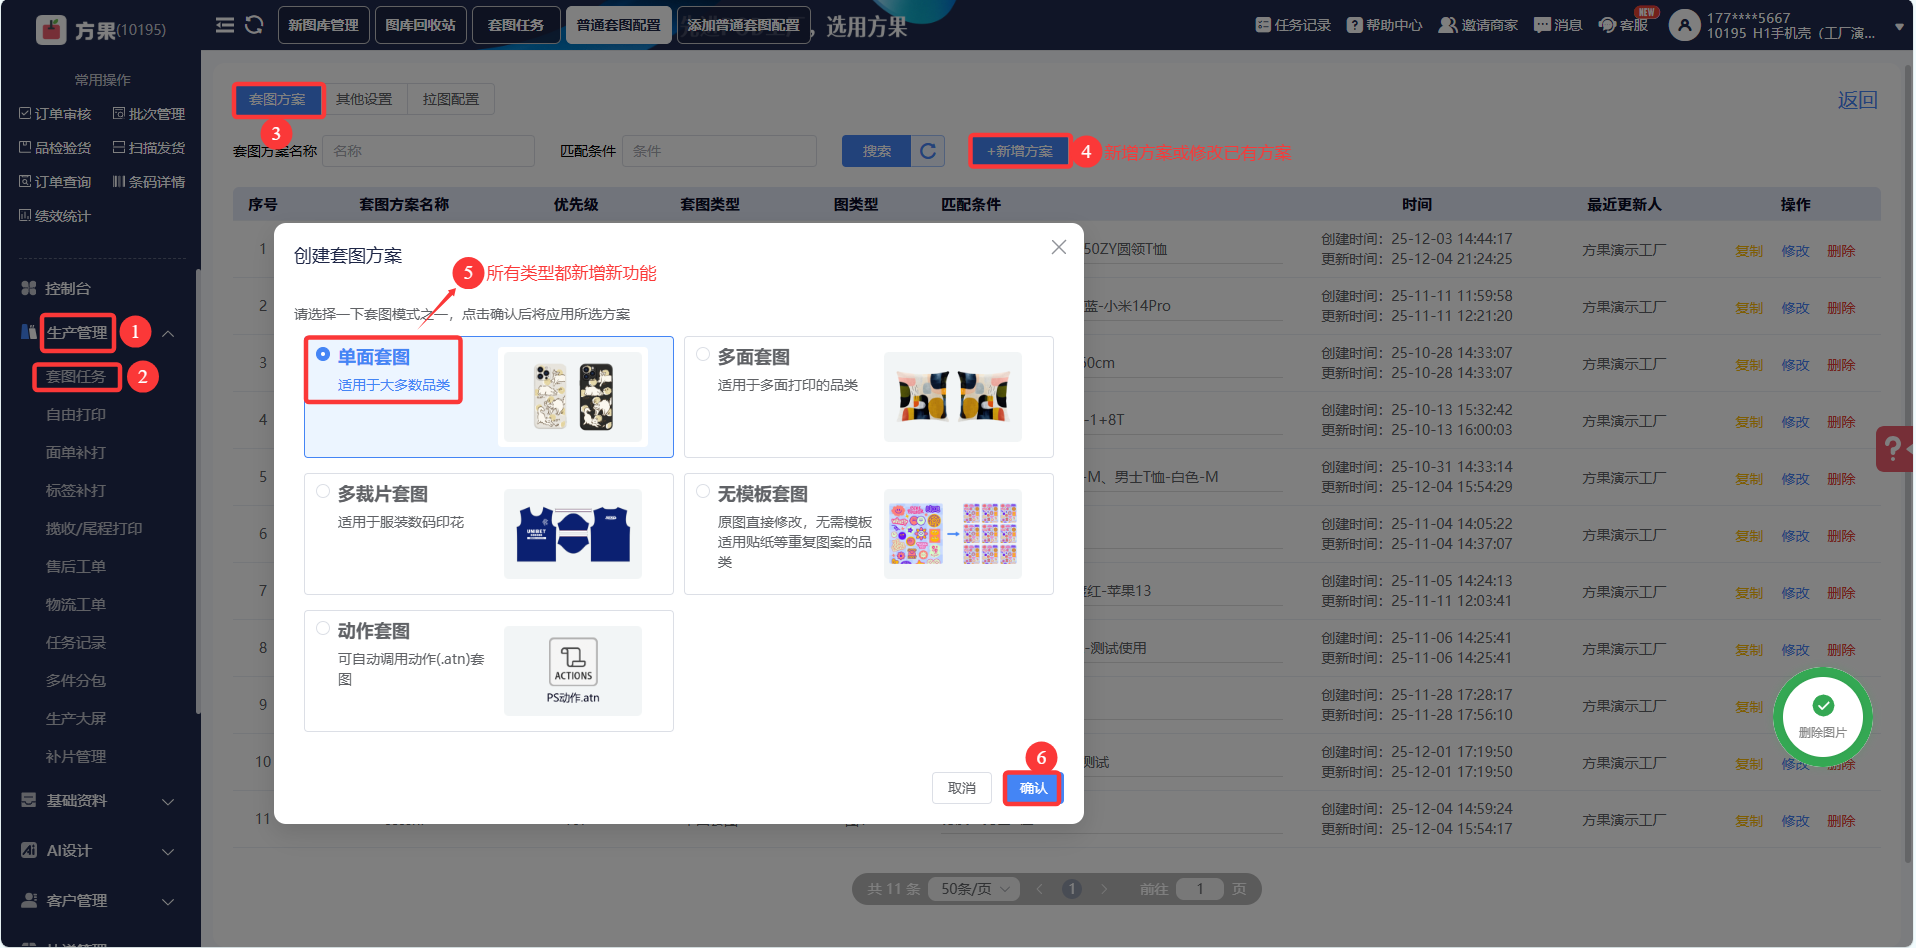Open 生产大屏 in sidebar
This screenshot has height=948, width=1916.
coord(76,719)
